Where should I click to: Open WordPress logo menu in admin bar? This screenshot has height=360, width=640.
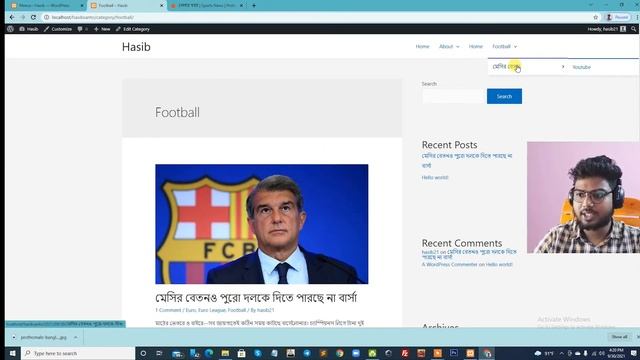11,29
